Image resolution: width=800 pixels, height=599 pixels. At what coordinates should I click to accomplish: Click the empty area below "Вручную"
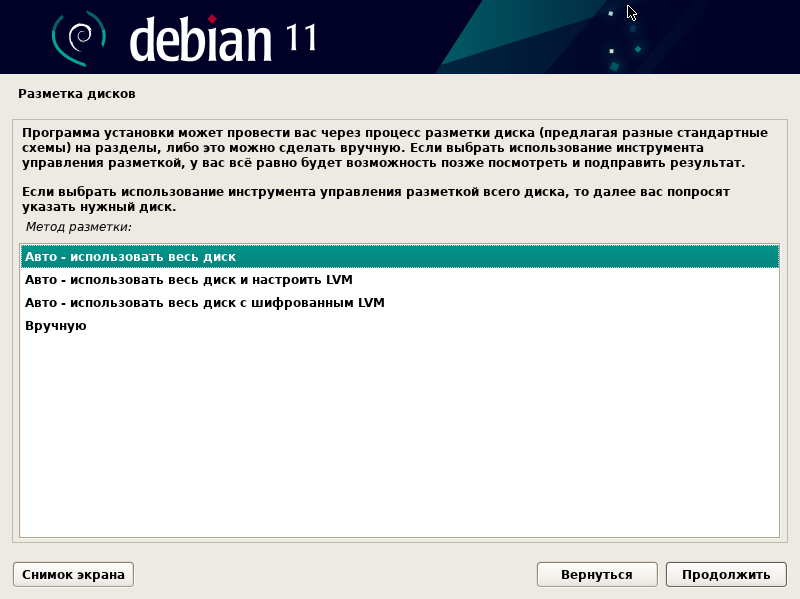tap(400, 430)
